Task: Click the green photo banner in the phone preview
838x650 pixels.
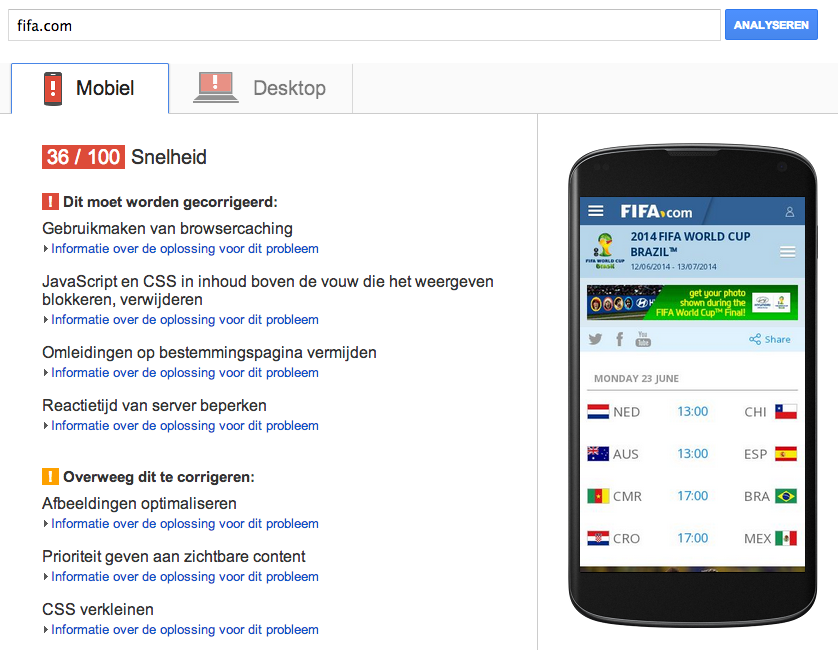Action: pyautogui.click(x=692, y=303)
